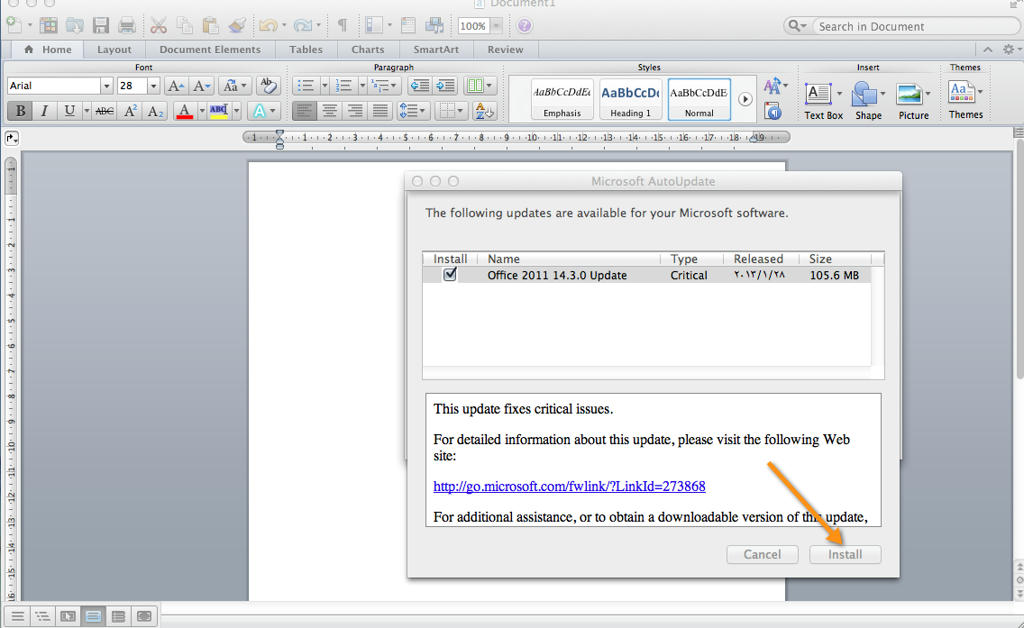Set Align text right
Viewport: 1024px width, 628px height.
355,111
